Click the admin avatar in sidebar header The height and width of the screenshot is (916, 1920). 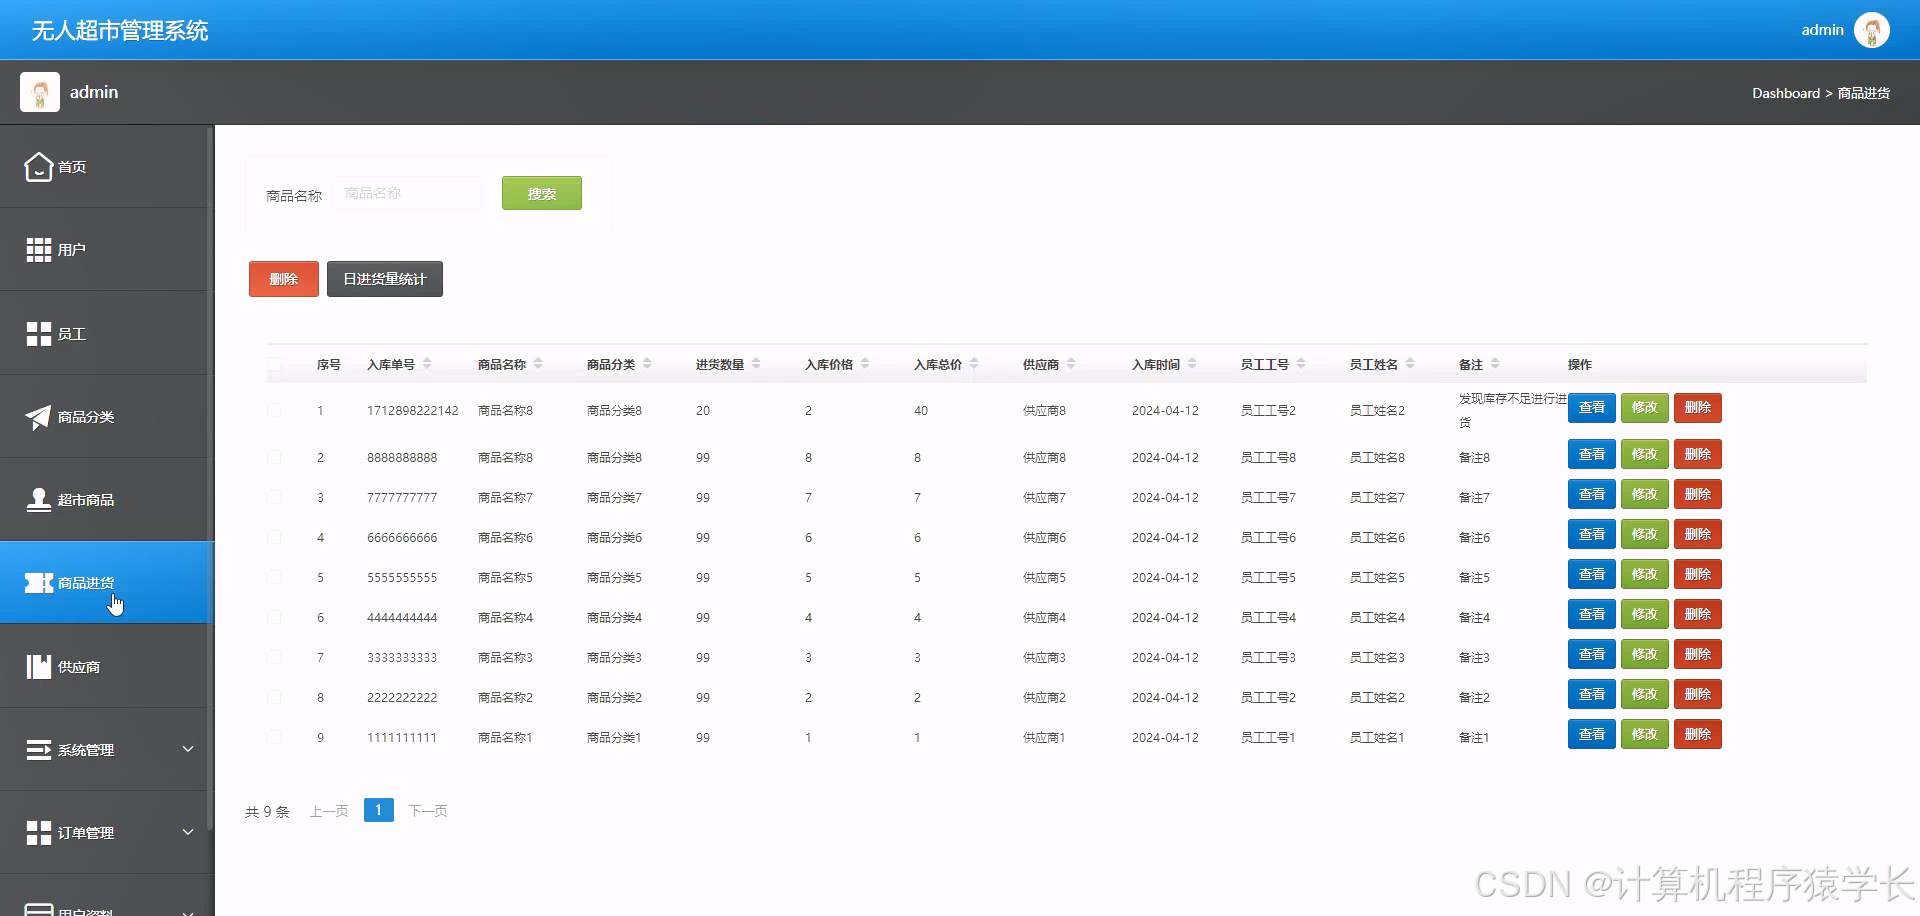pyautogui.click(x=40, y=92)
